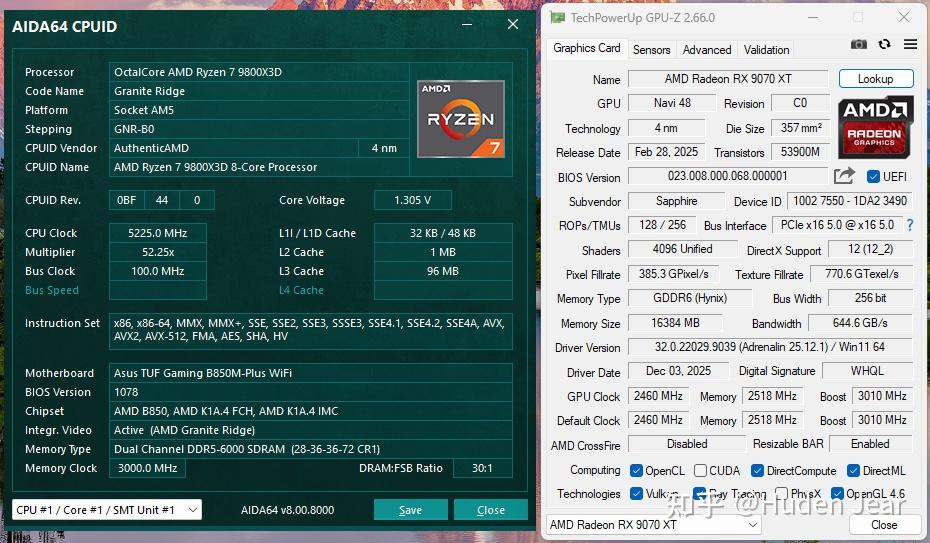The height and width of the screenshot is (543, 930).
Task: Minimize the AIDA64 CPUID window
Action: (467, 24)
